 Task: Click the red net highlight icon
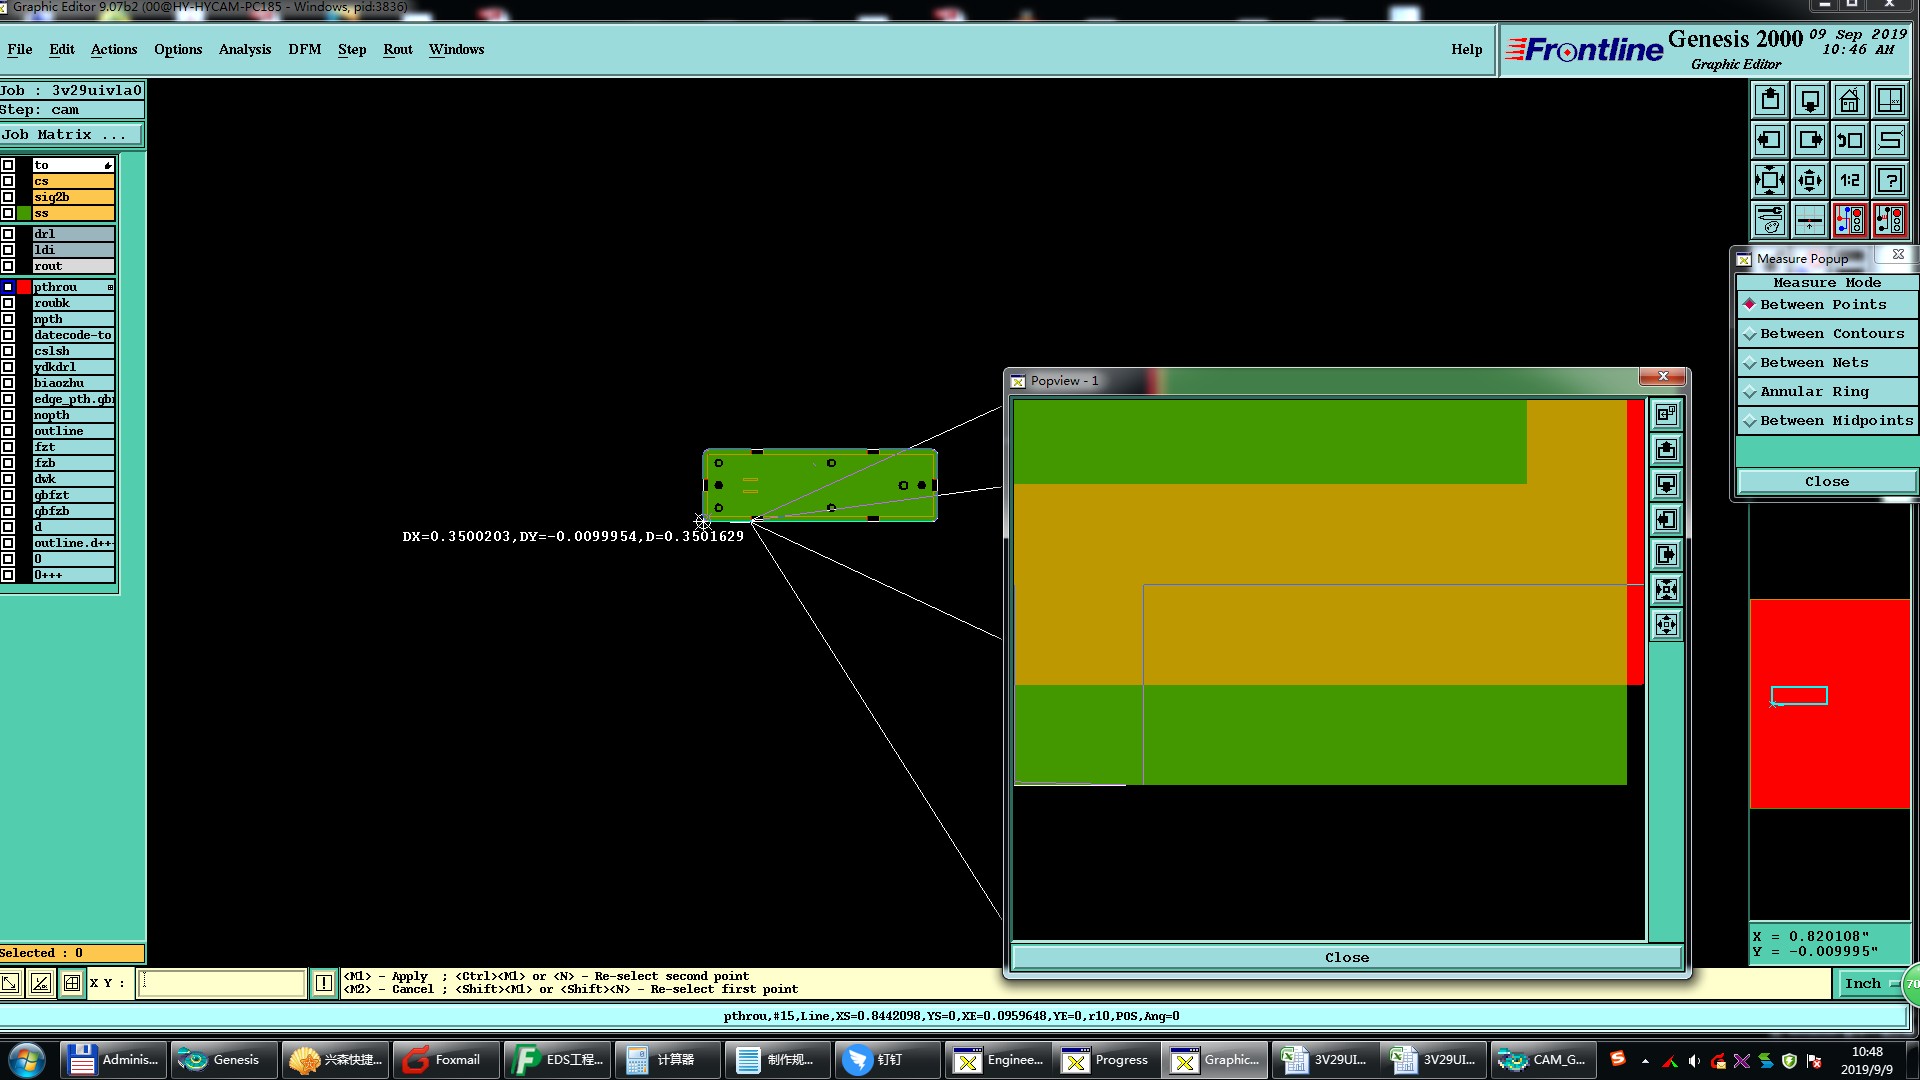1849,220
